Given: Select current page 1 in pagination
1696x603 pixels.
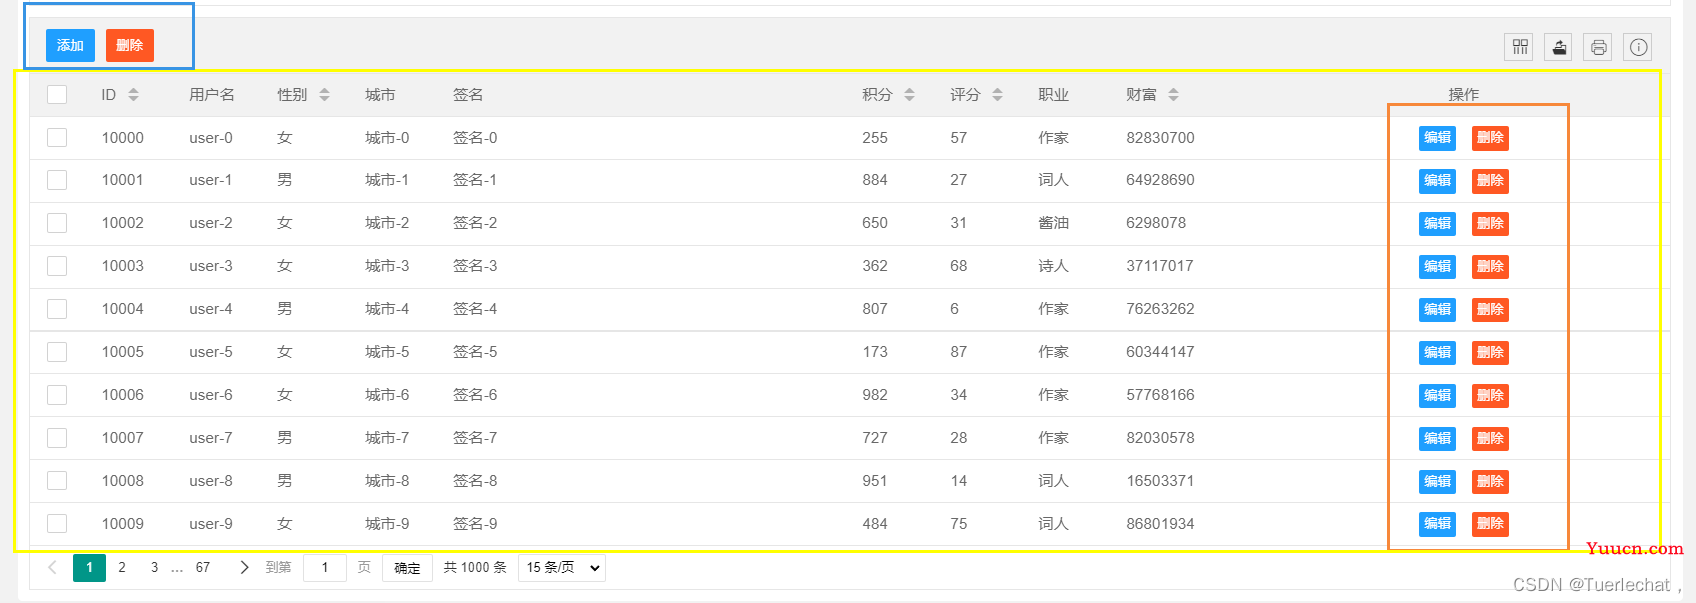Looking at the screenshot, I should tap(89, 568).
